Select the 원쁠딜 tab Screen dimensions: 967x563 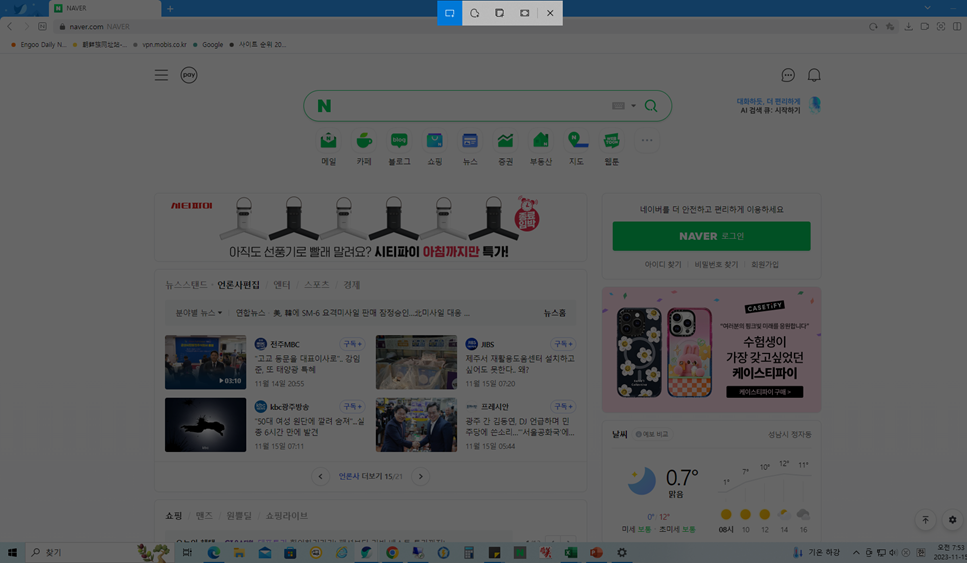(239, 516)
